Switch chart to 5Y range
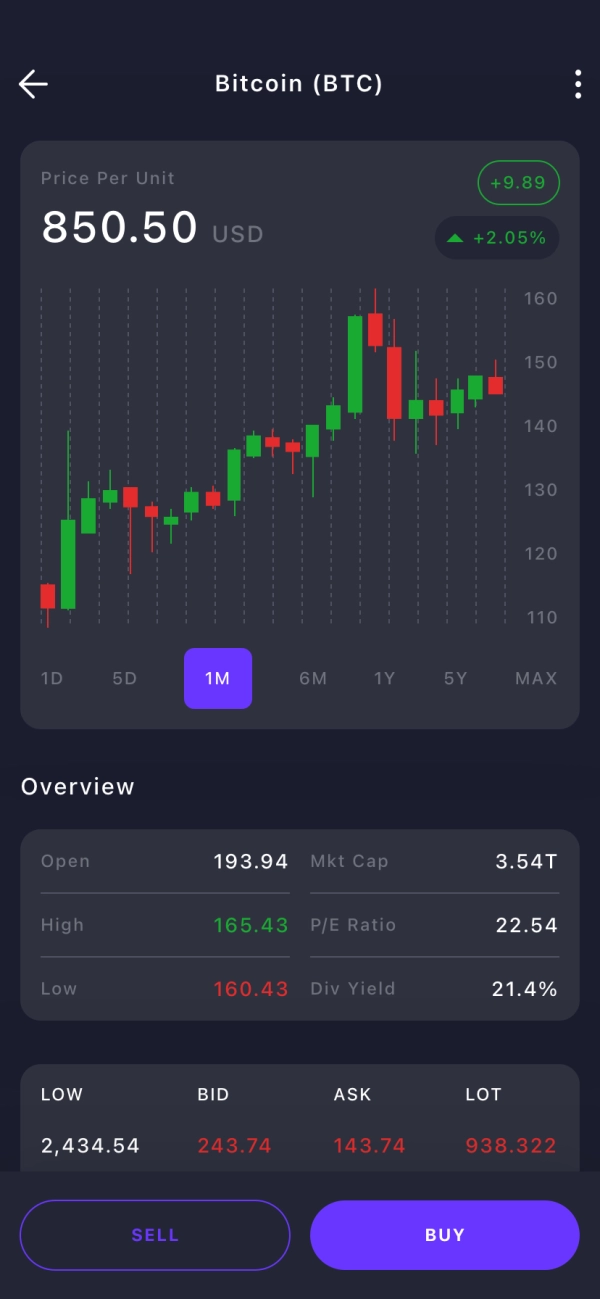Image resolution: width=600 pixels, height=1299 pixels. pyautogui.click(x=456, y=678)
